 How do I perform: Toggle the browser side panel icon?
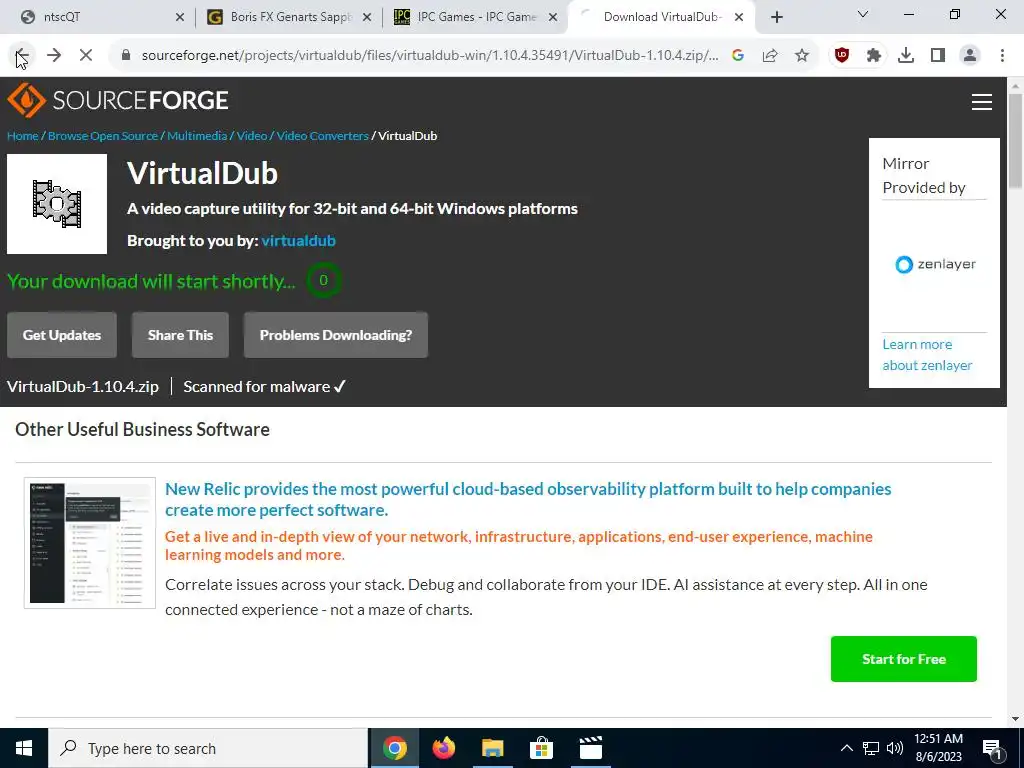click(938, 56)
